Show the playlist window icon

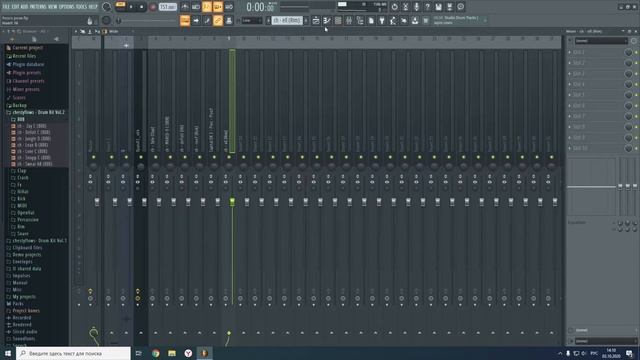[x=316, y=20]
